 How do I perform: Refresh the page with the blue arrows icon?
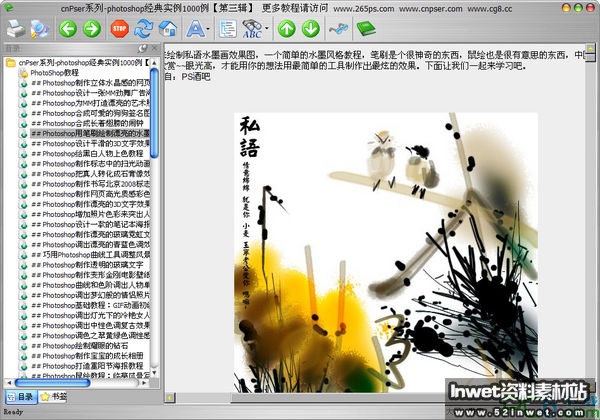(144, 29)
